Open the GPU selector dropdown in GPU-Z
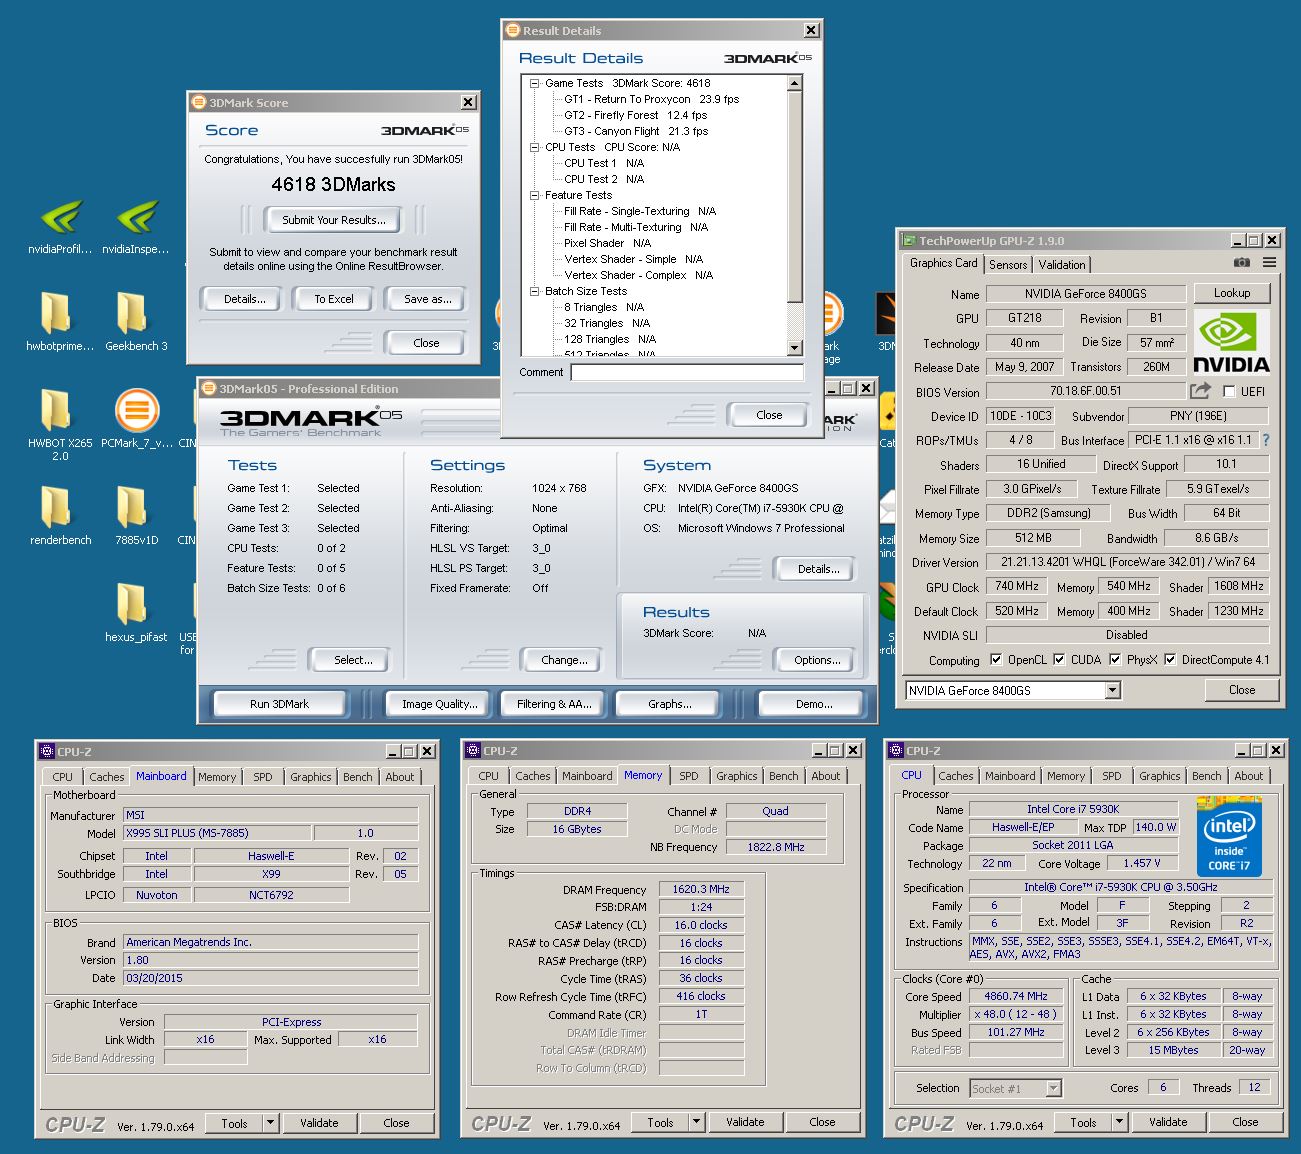 1112,690
